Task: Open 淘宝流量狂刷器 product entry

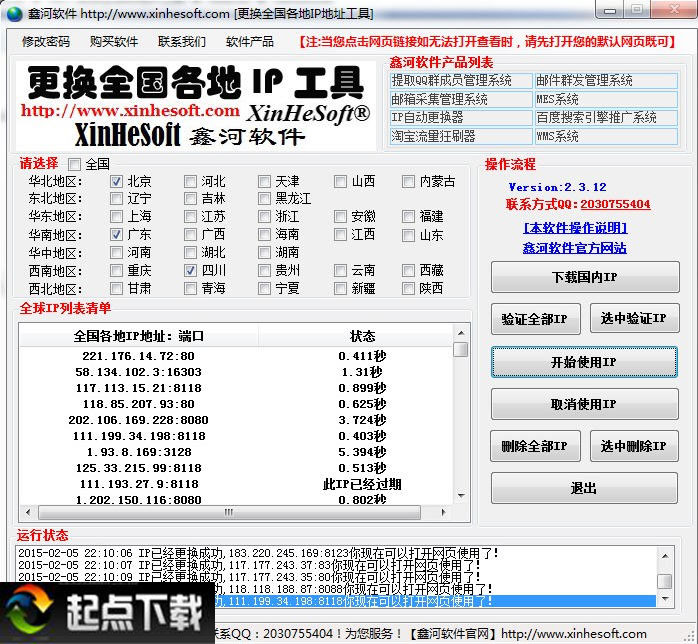Action: pyautogui.click(x=461, y=136)
